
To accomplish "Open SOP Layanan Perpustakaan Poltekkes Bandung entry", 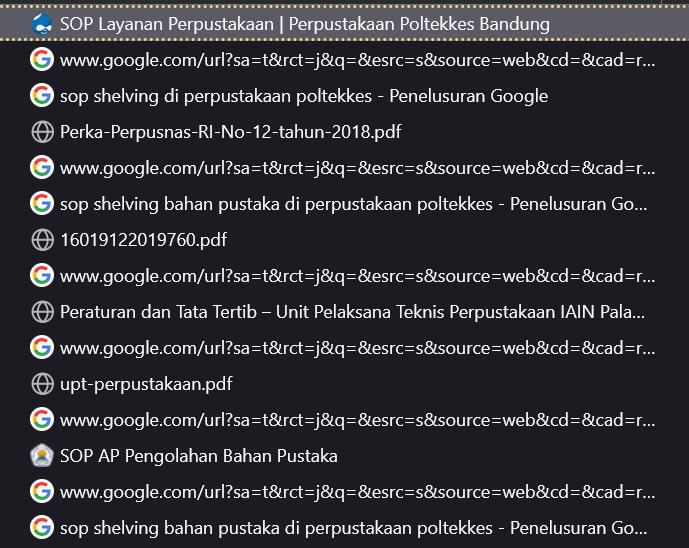I will pyautogui.click(x=344, y=24).
